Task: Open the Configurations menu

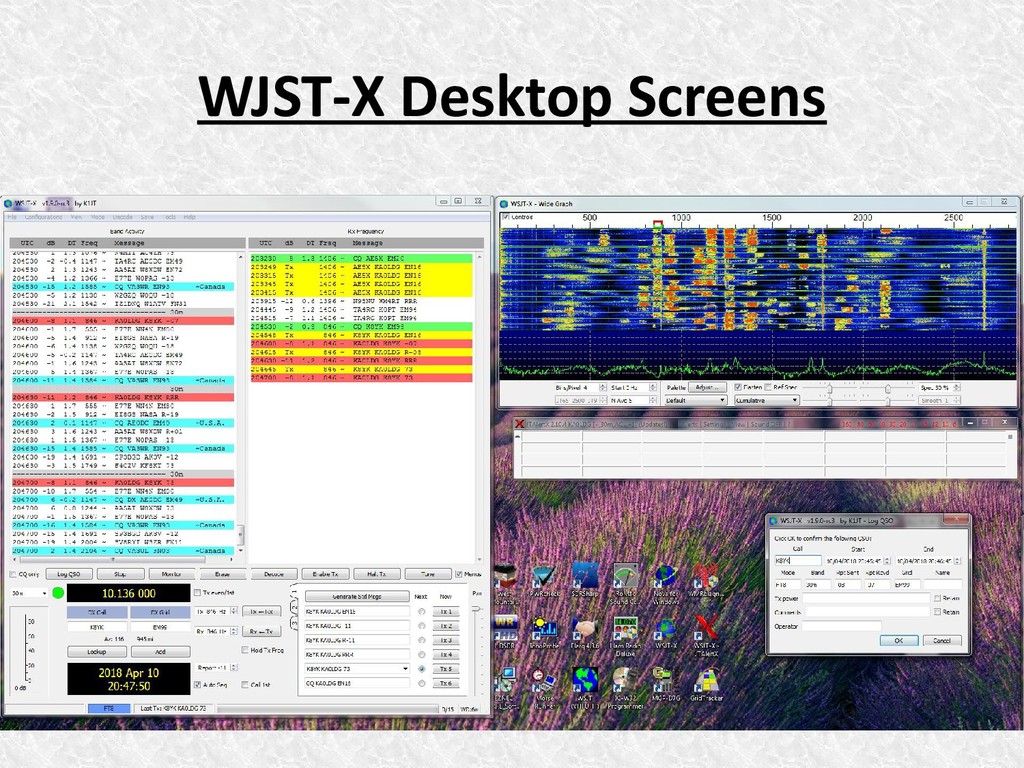Action: (43, 217)
